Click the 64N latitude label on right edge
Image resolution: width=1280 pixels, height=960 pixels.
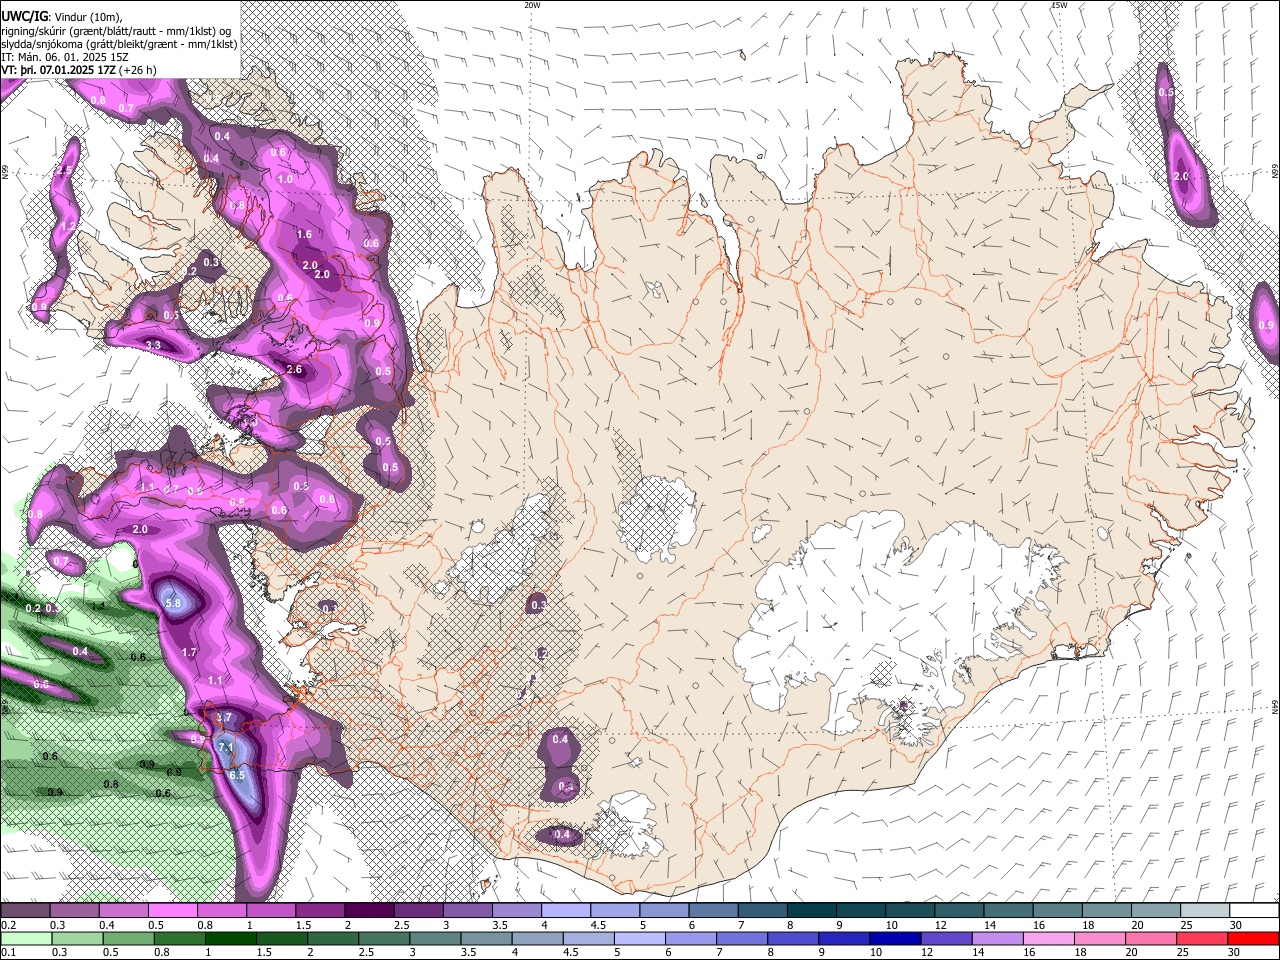(1275, 707)
